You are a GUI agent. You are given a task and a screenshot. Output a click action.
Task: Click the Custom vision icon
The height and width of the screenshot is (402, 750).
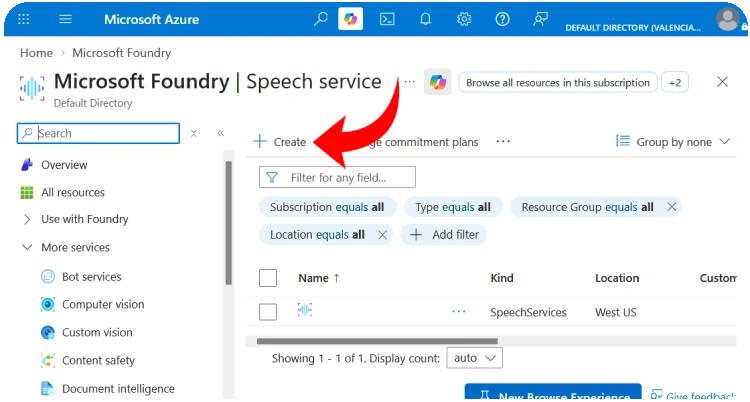48,332
